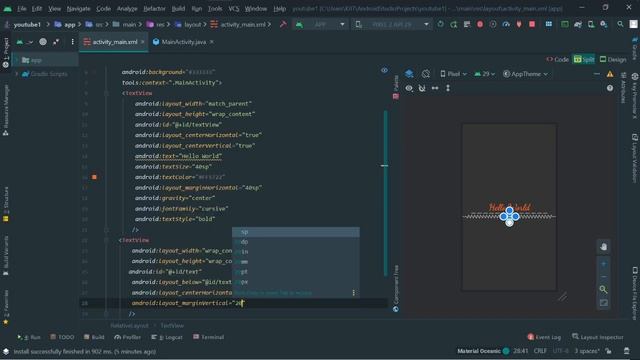Viewport: 640px width, 360px height.
Task: Open the Pixel device preview dropdown
Action: click(453, 74)
